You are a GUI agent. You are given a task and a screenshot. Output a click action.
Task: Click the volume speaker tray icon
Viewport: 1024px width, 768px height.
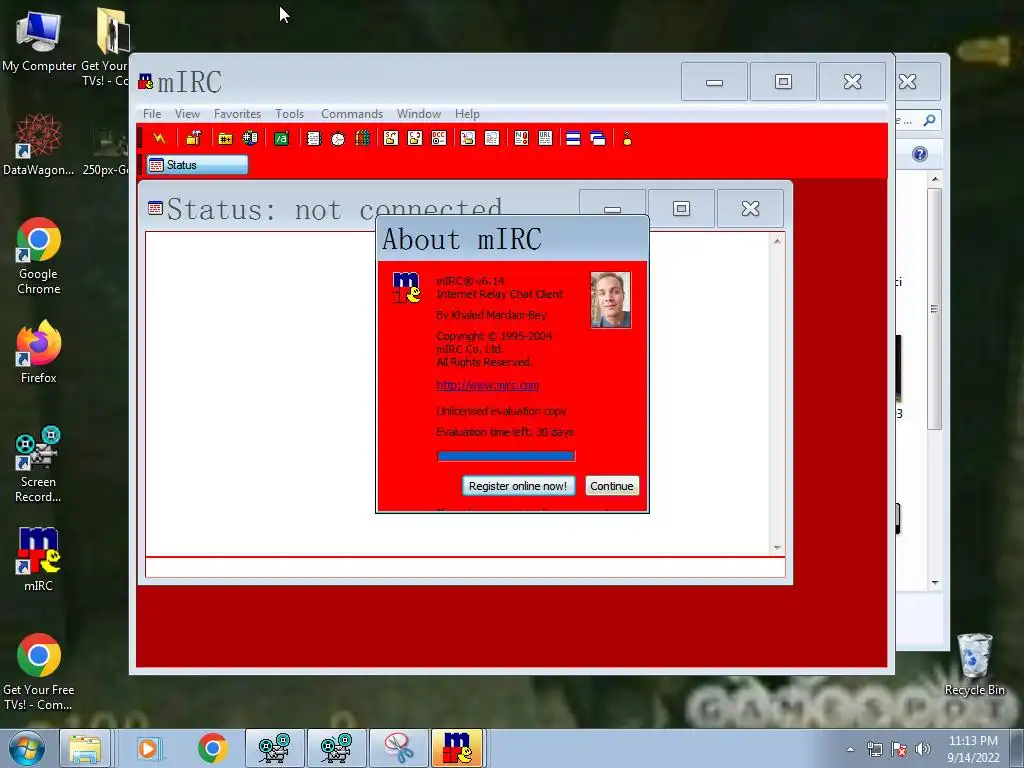pyautogui.click(x=923, y=749)
